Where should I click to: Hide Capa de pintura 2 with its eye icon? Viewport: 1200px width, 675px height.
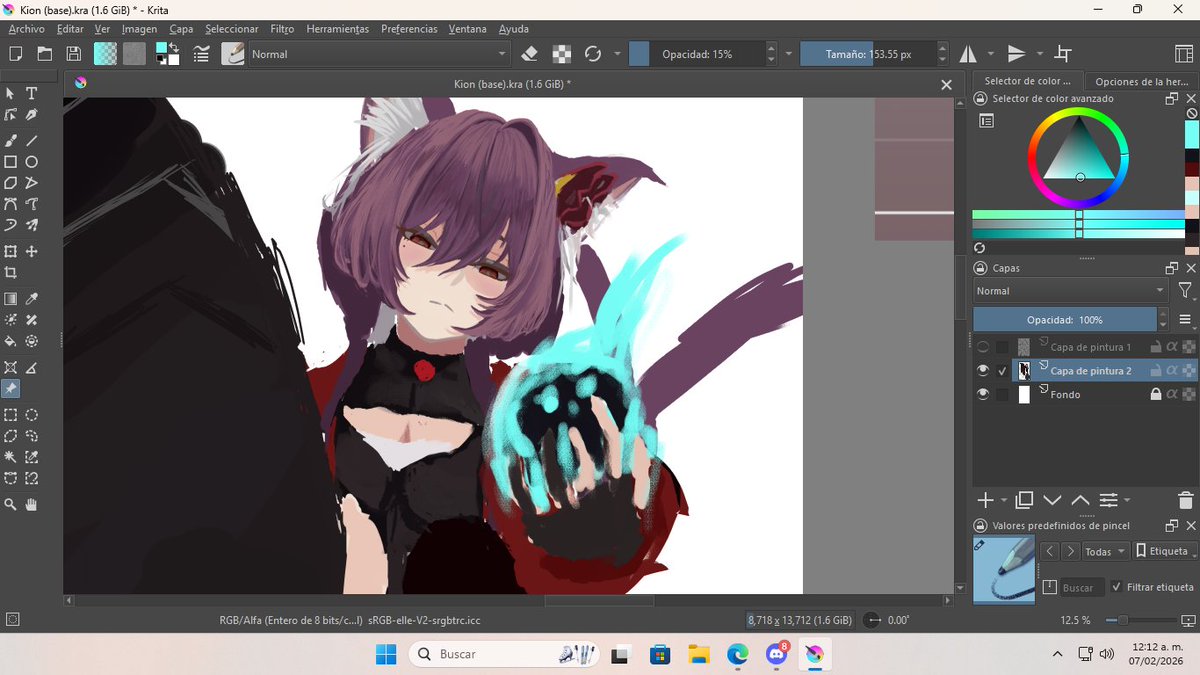[983, 369]
